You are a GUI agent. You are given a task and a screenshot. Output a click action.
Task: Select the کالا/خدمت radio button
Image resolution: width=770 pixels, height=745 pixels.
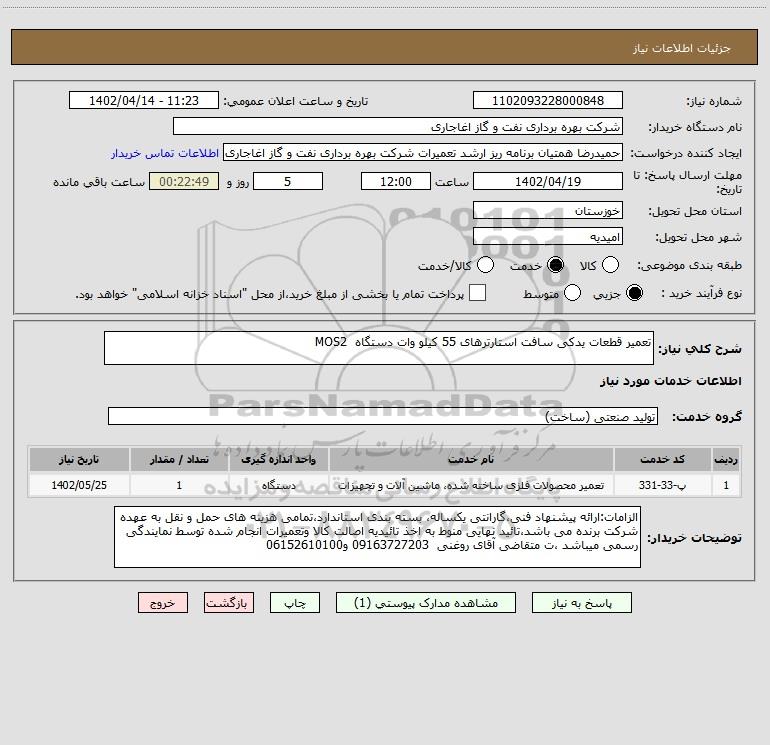pos(485,265)
